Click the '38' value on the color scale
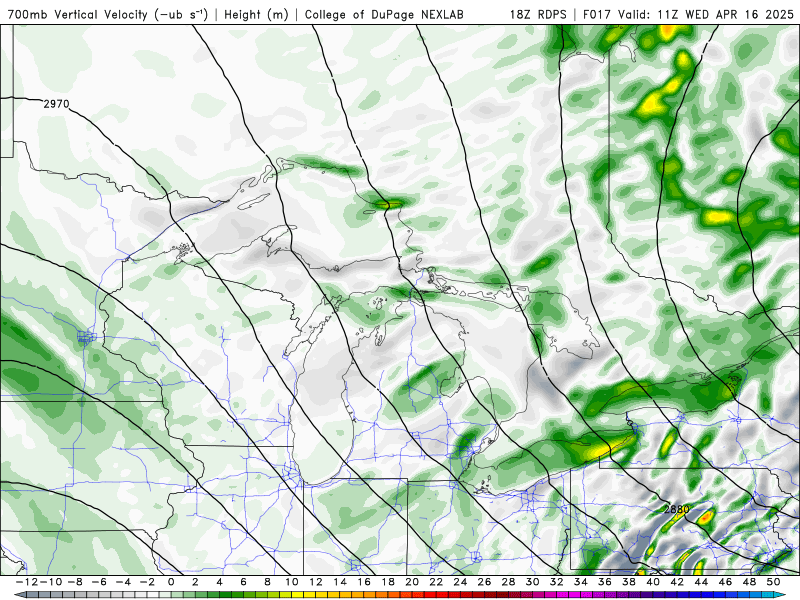This screenshot has width=800, height=600. pyautogui.click(x=629, y=582)
